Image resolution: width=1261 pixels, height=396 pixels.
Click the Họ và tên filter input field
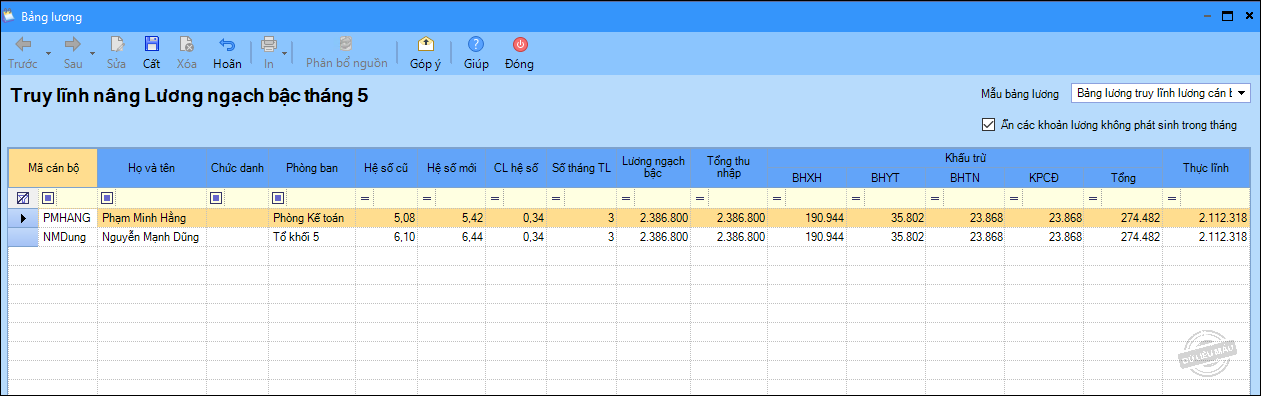coord(161,198)
